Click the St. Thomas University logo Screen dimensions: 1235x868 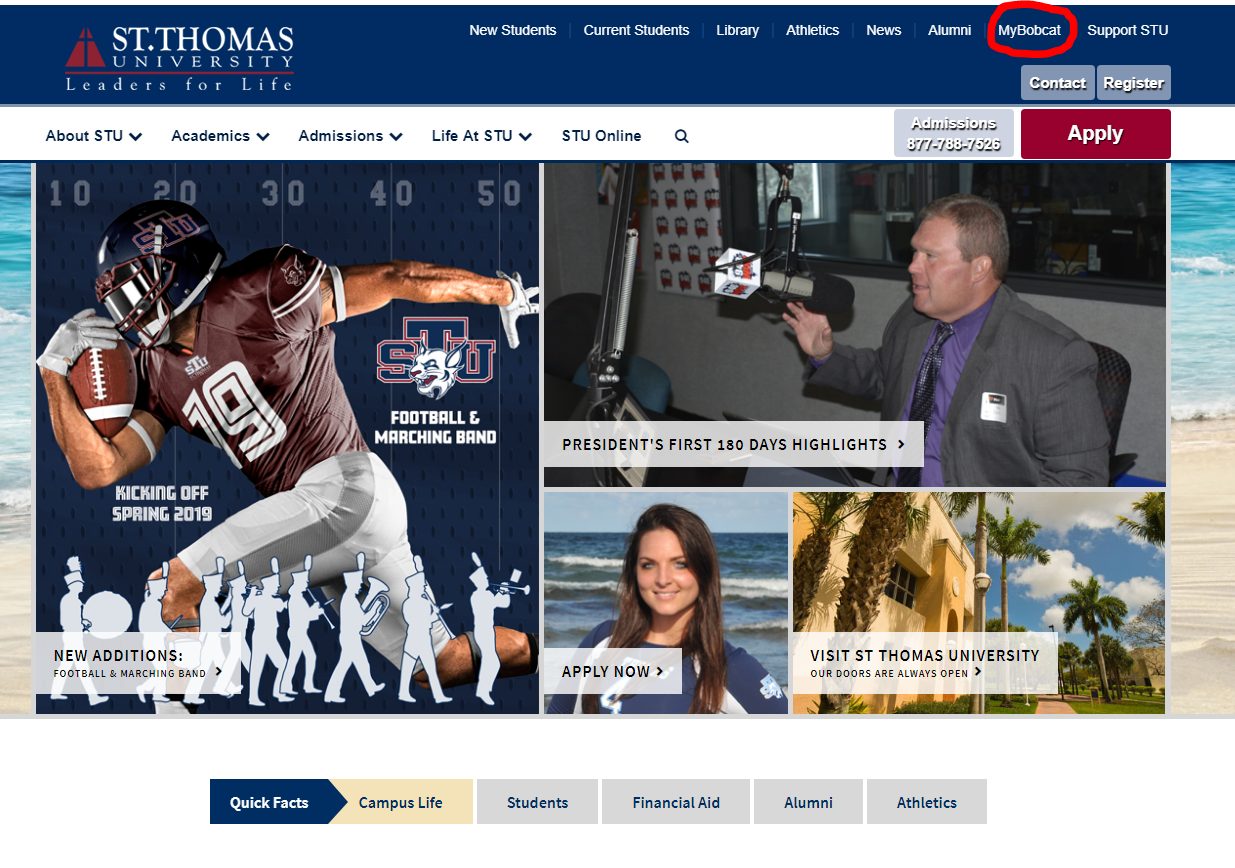click(180, 54)
